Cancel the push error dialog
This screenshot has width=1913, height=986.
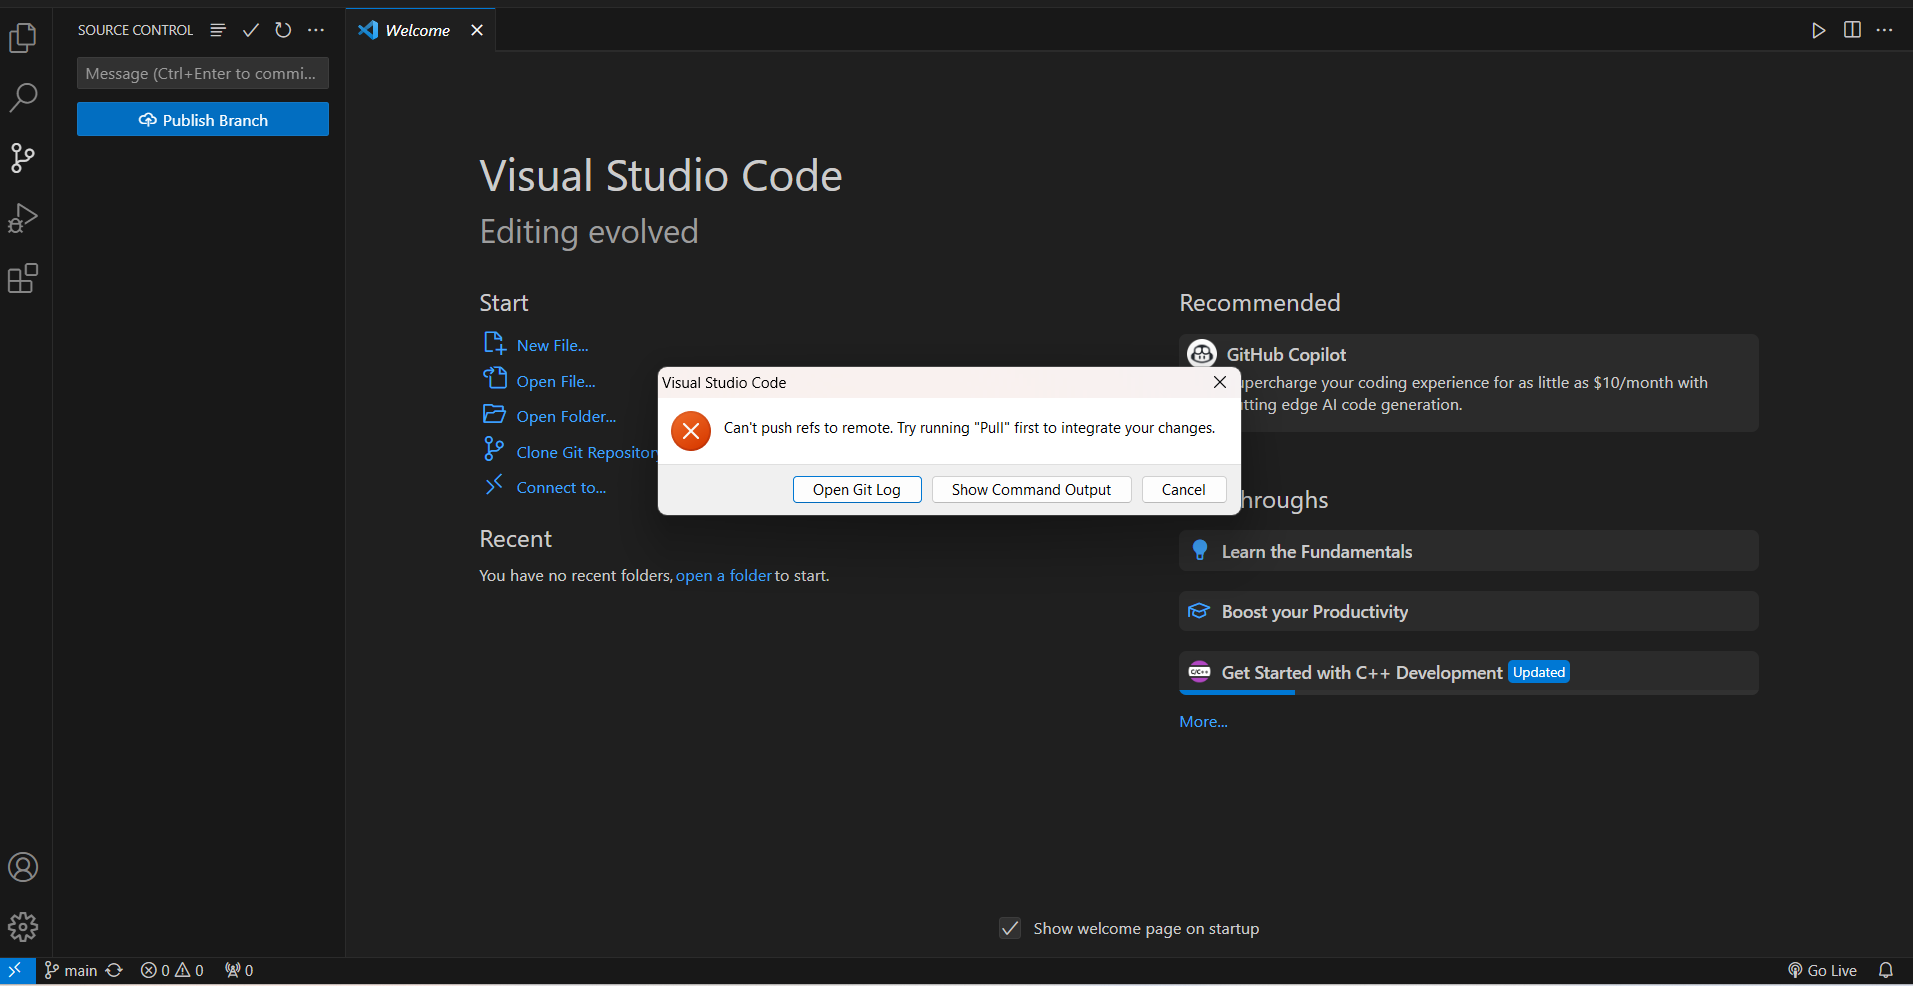point(1183,489)
